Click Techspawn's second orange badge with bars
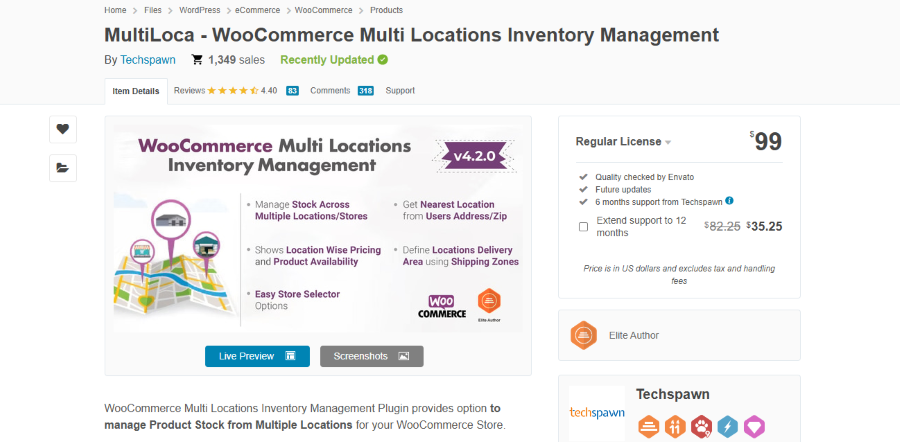Screen dimensions: 900x442 tap(675, 427)
